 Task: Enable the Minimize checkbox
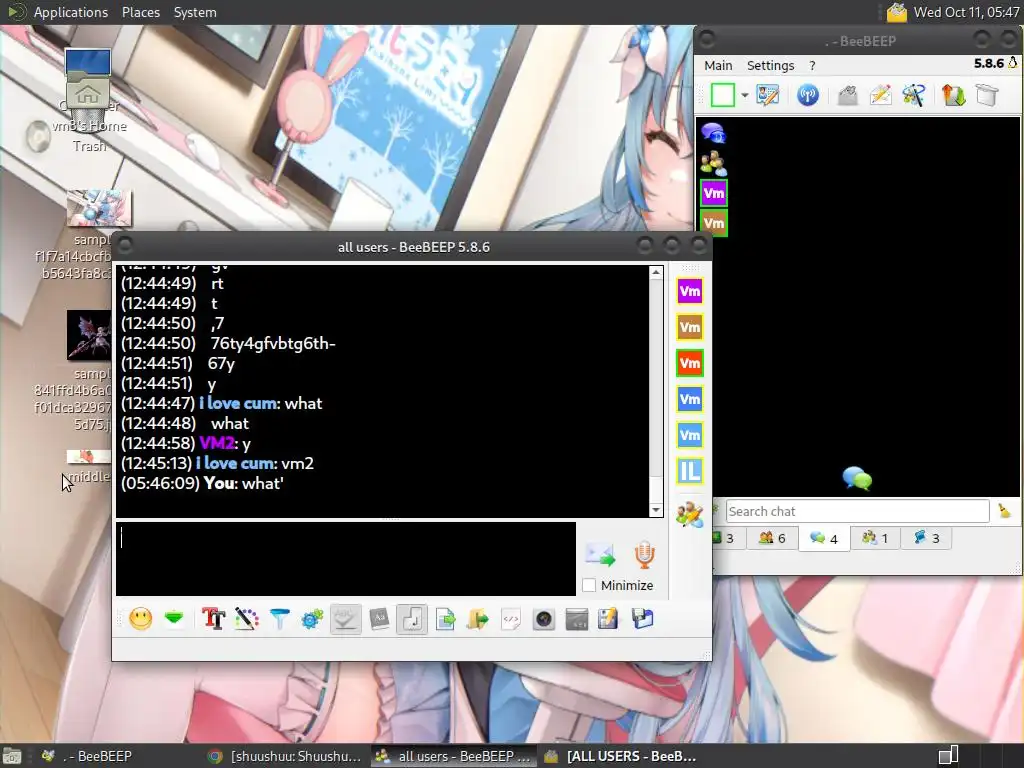click(589, 585)
